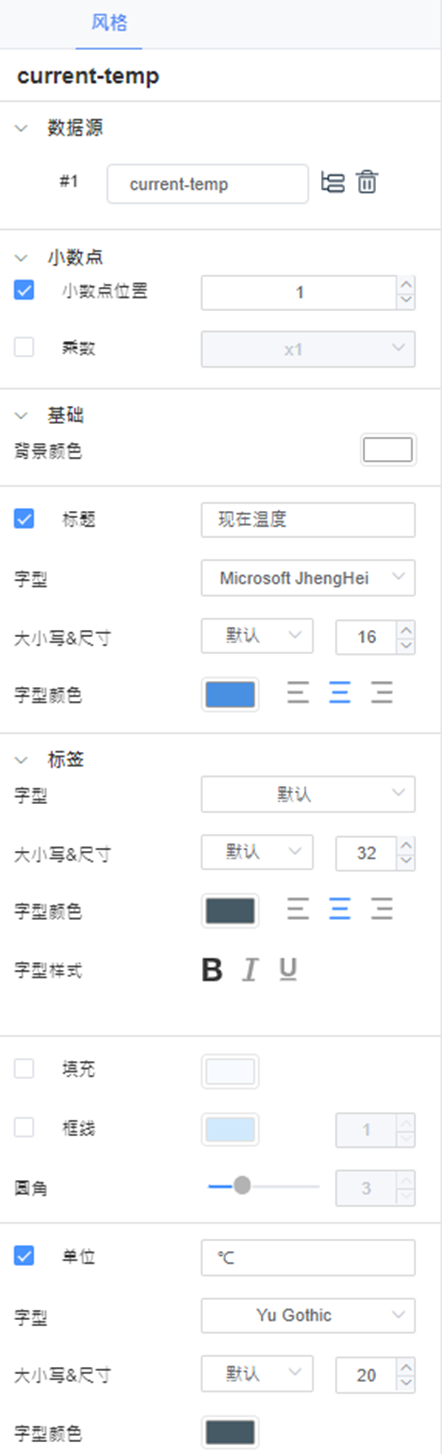Increase the 小数点位置 value using up arrow

click(x=405, y=285)
